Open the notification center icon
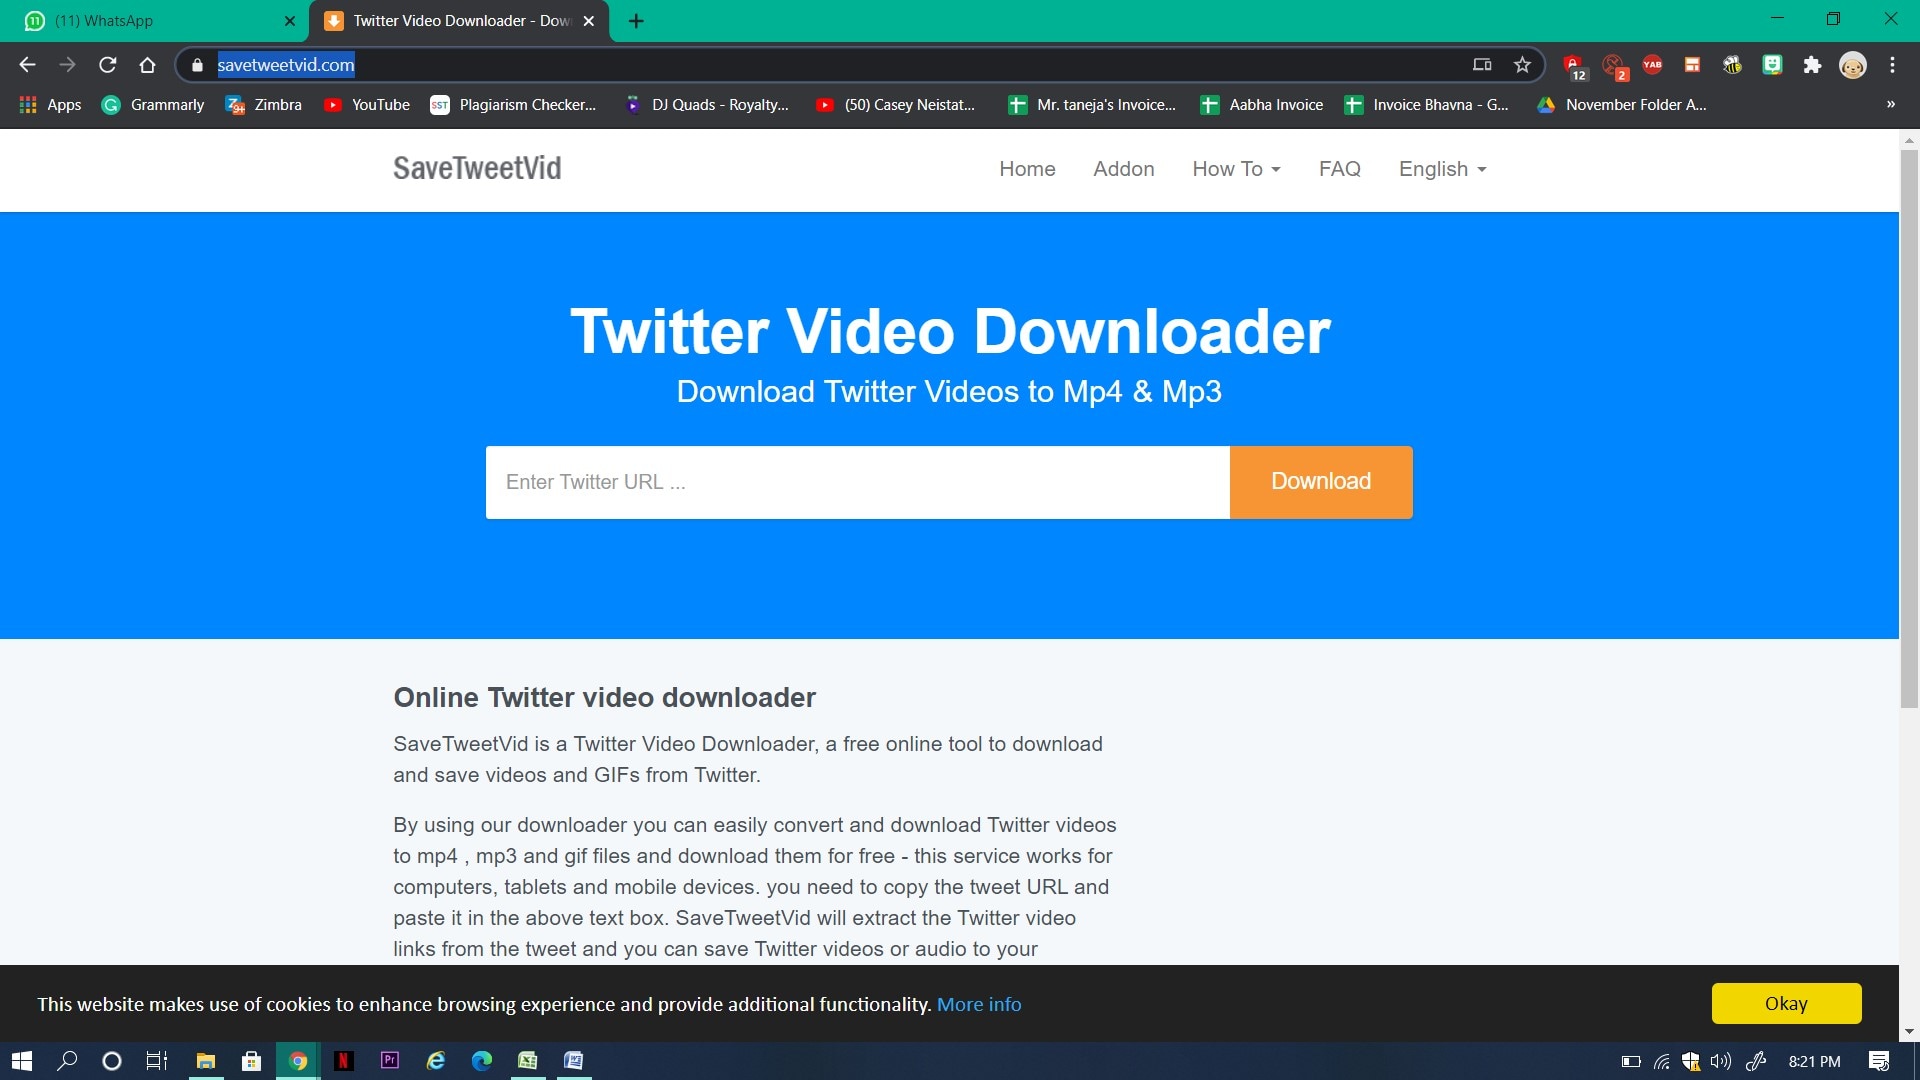The image size is (1920, 1080). click(1879, 1061)
